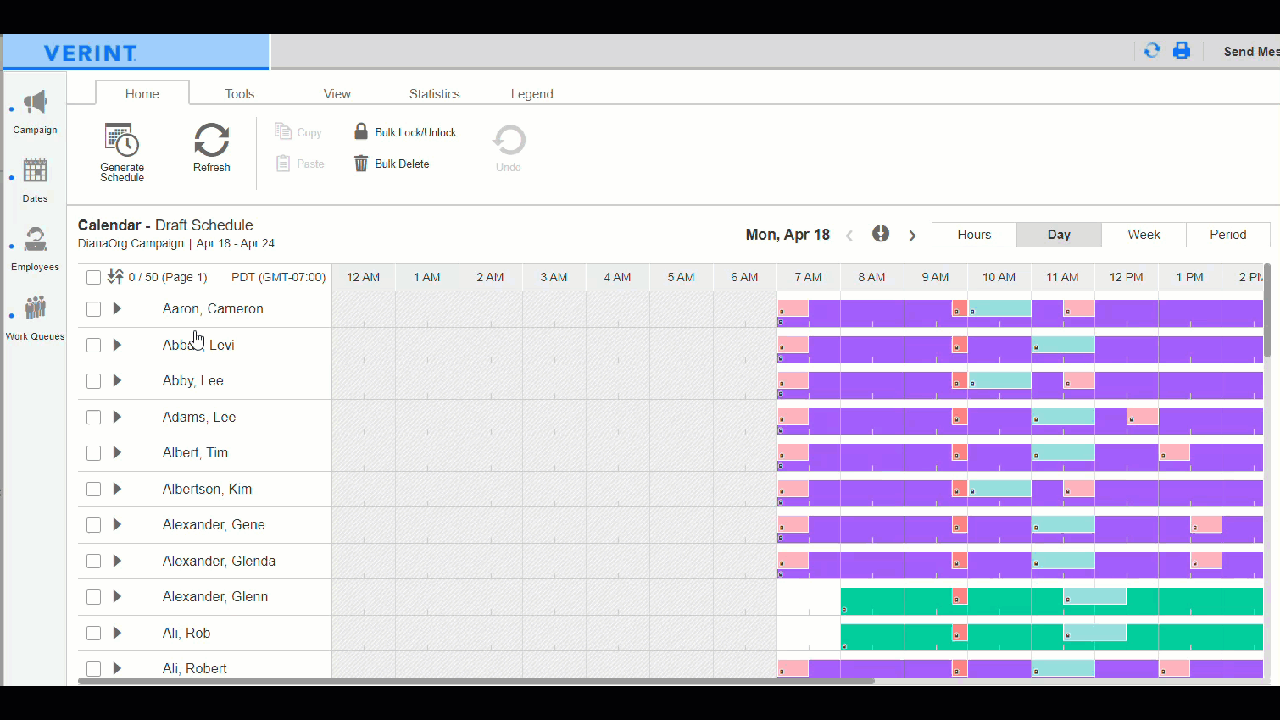Screen dimensions: 1280x720
Task: Open the Legend tab
Action: click(x=532, y=93)
